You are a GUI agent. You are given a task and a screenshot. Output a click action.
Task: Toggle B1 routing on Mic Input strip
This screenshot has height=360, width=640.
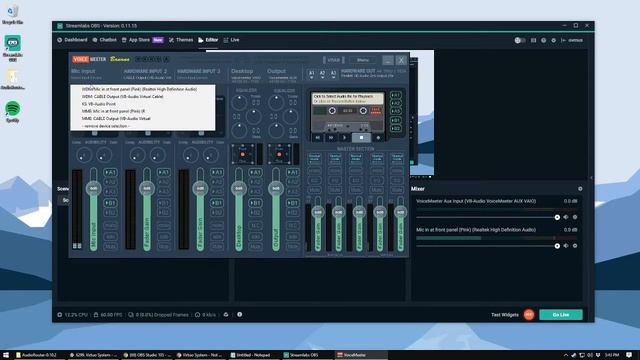point(110,203)
